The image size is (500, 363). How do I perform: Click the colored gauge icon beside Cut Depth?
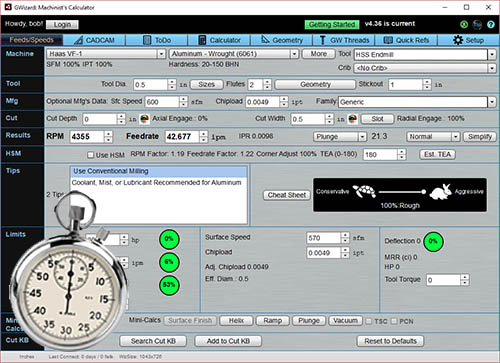tap(144, 119)
